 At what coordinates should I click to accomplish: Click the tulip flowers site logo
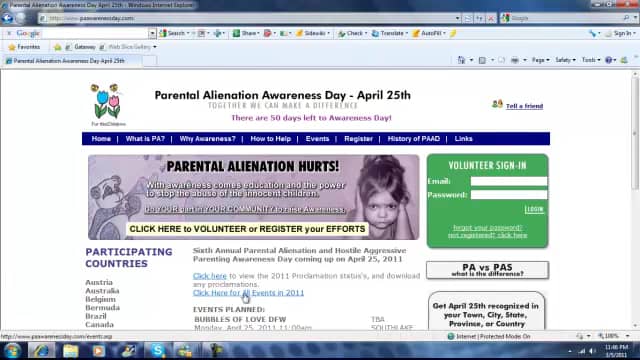point(108,105)
